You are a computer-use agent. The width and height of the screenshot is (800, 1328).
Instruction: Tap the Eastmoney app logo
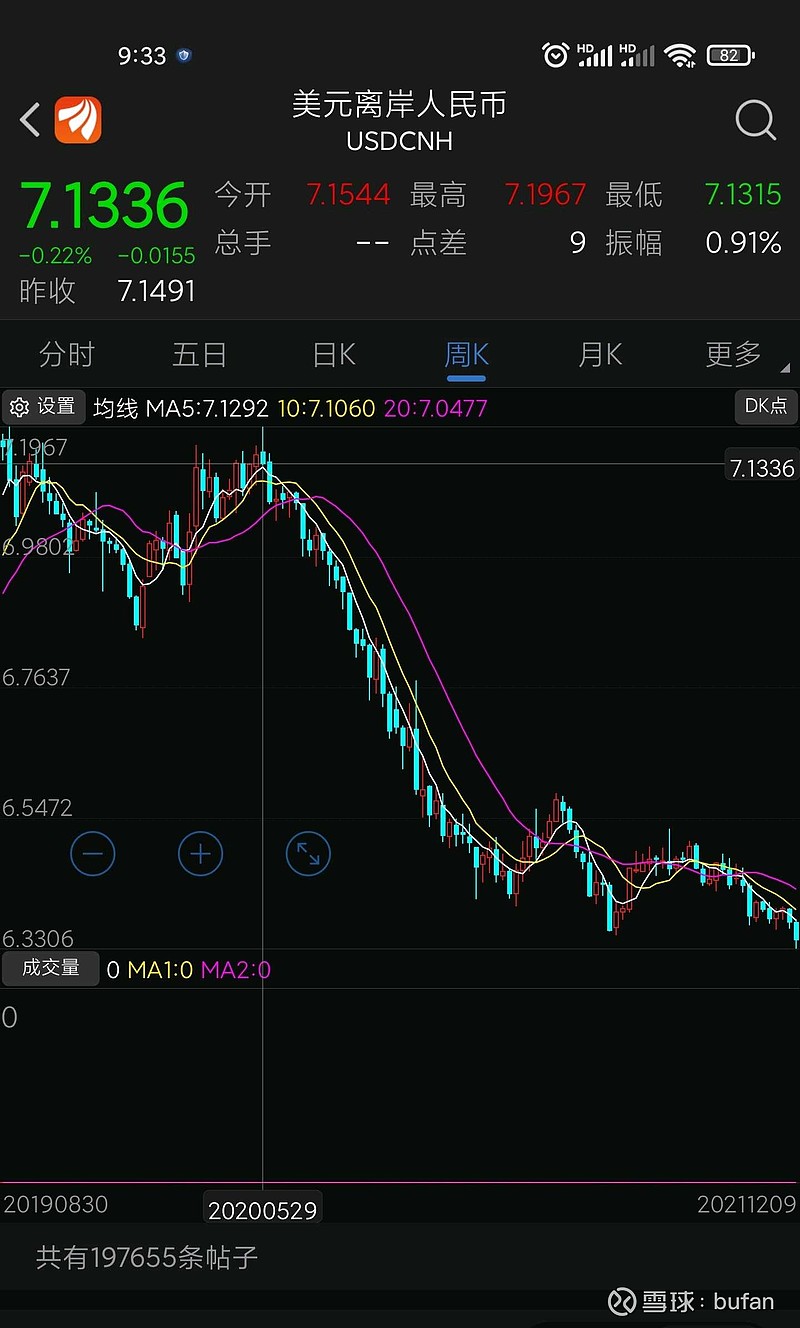click(x=77, y=119)
